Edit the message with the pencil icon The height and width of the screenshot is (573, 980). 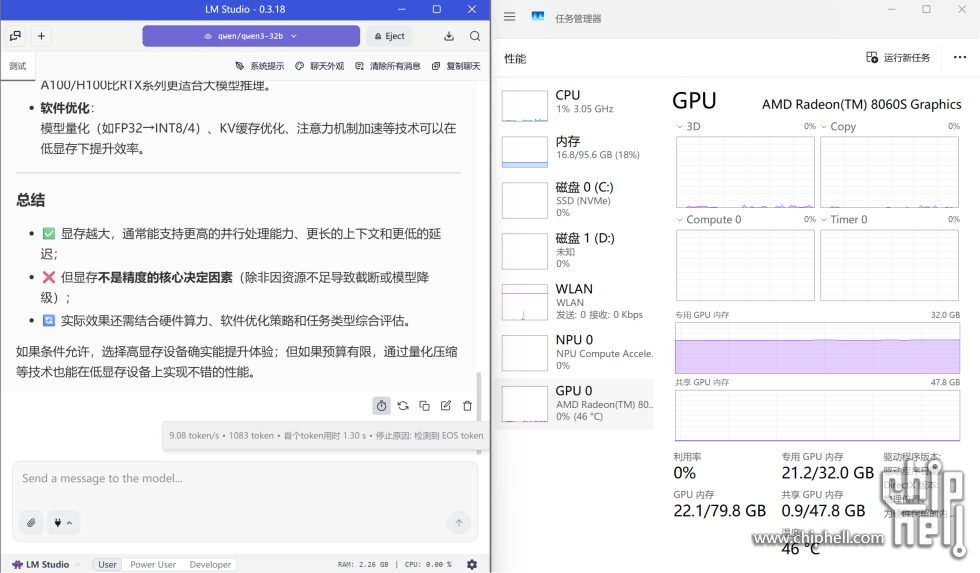[x=446, y=406]
